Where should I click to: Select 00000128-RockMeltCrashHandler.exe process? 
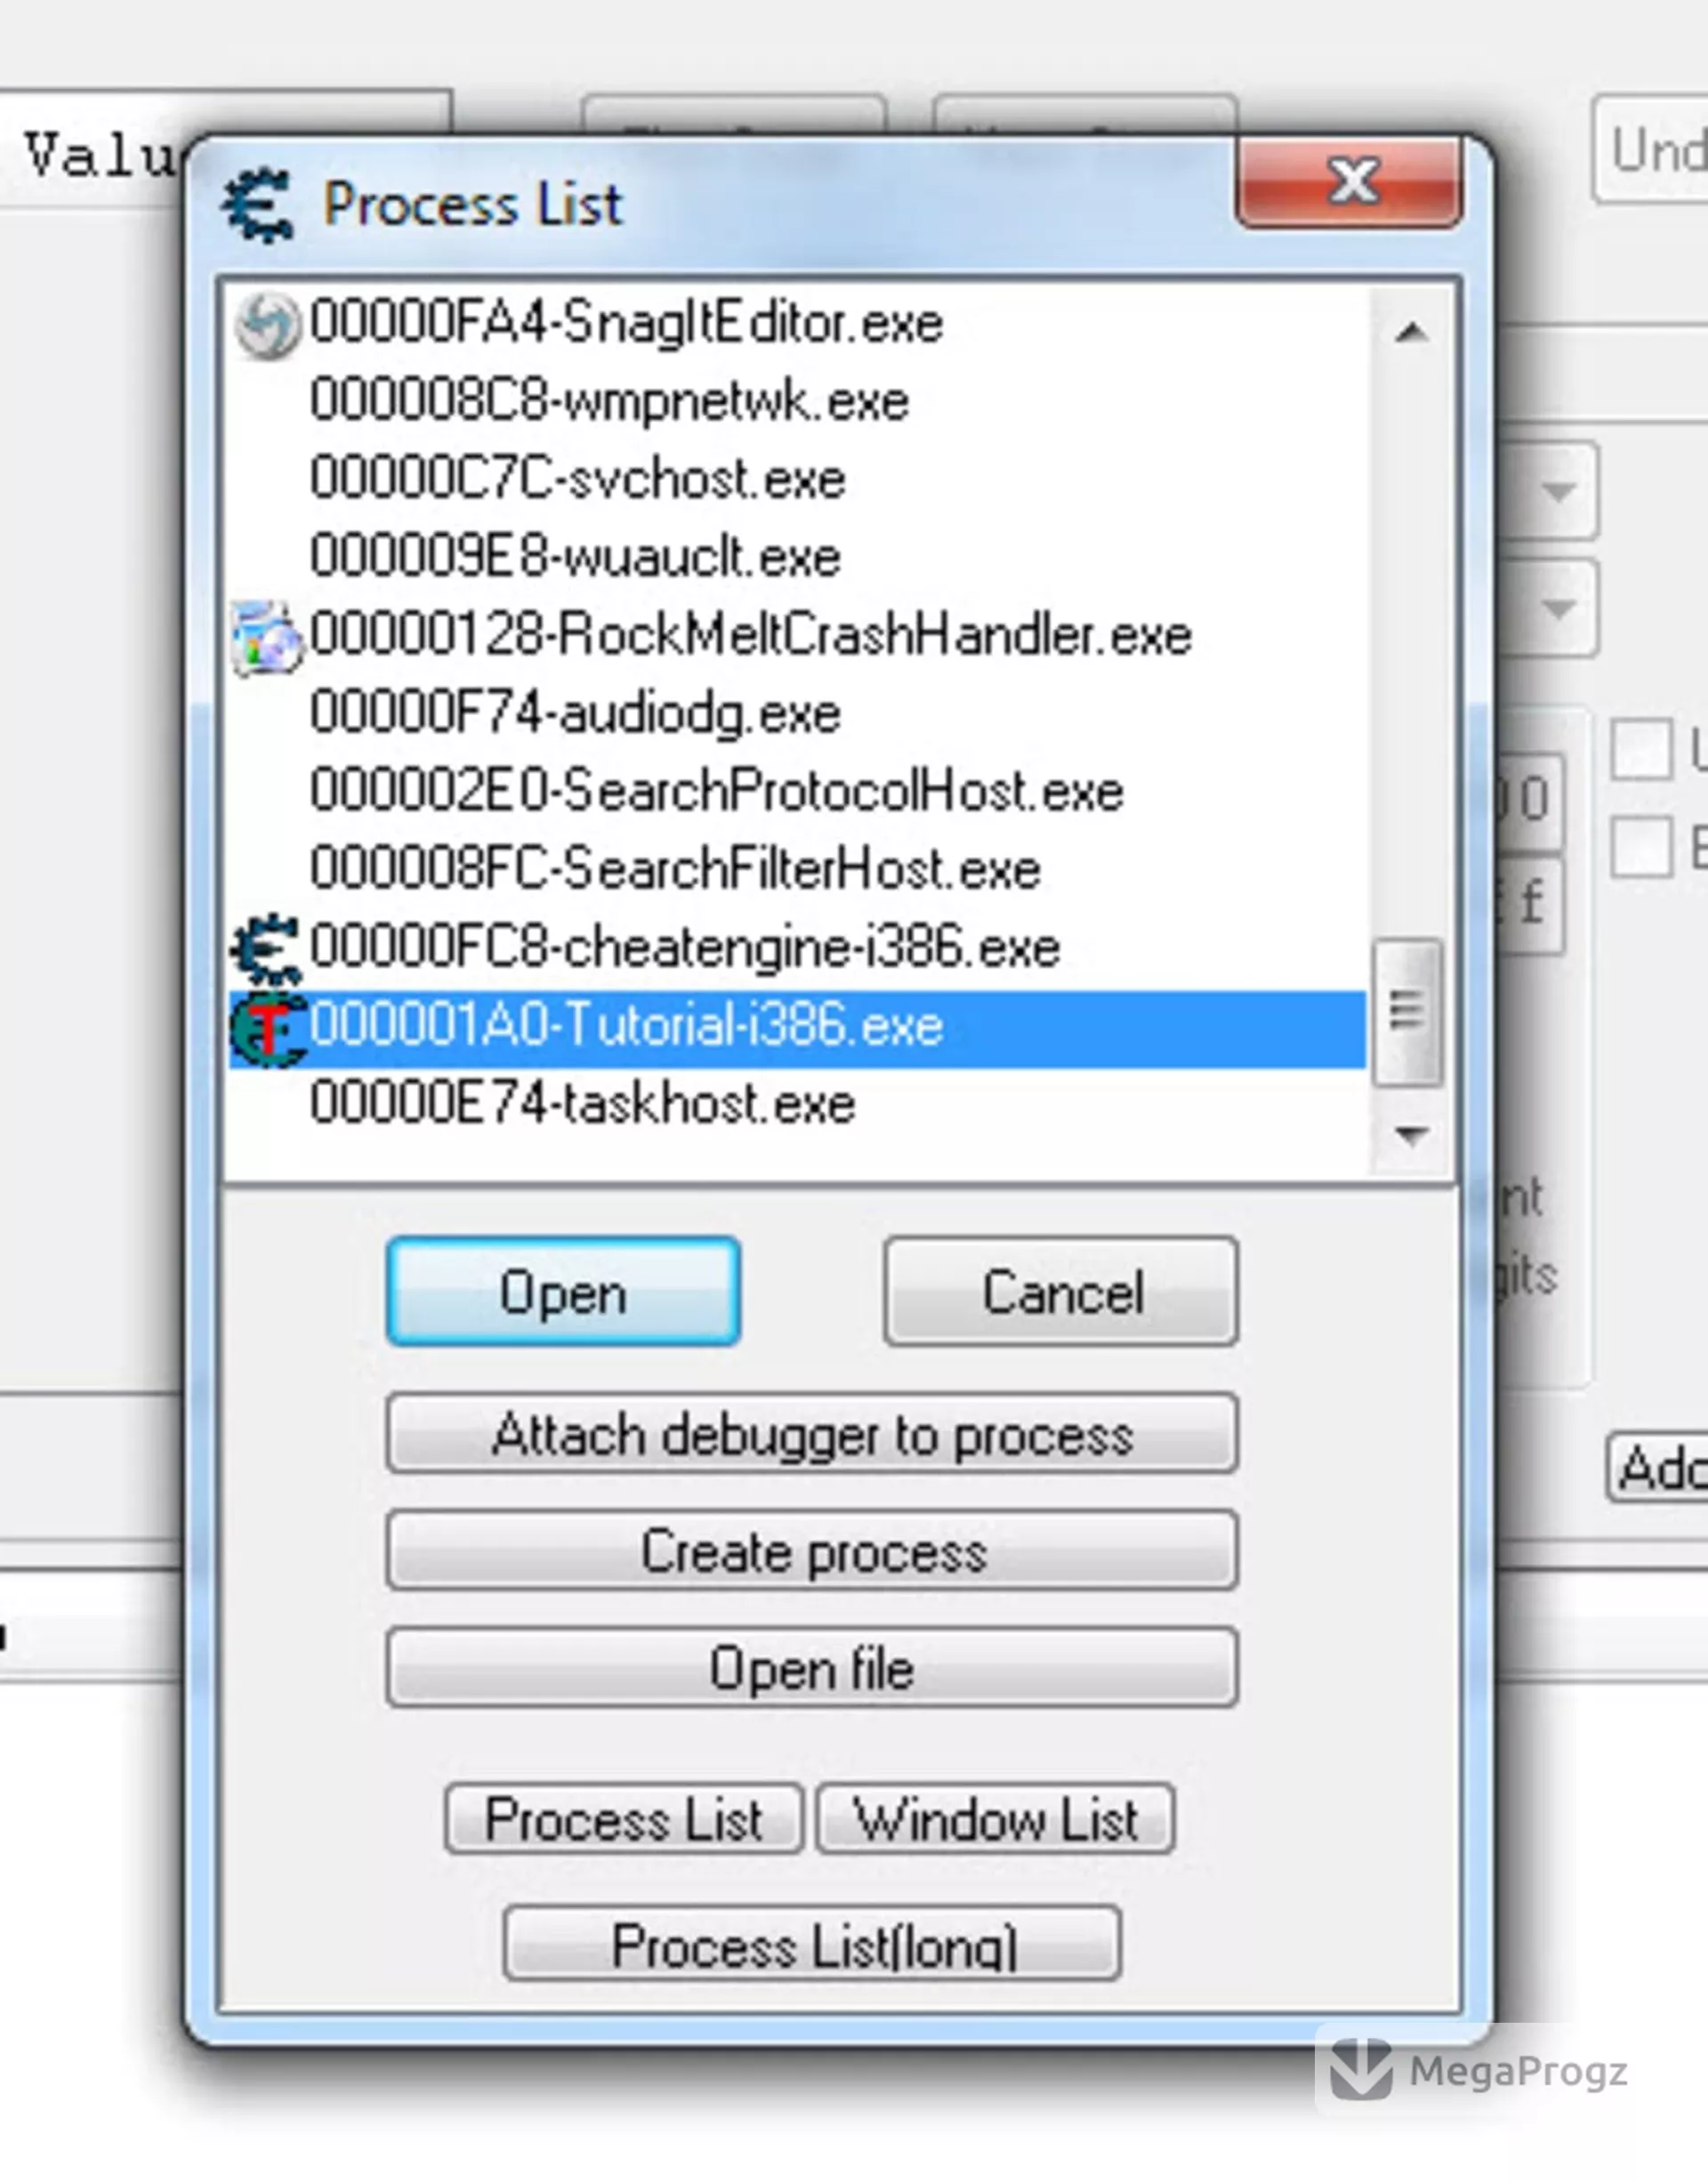tap(797, 636)
